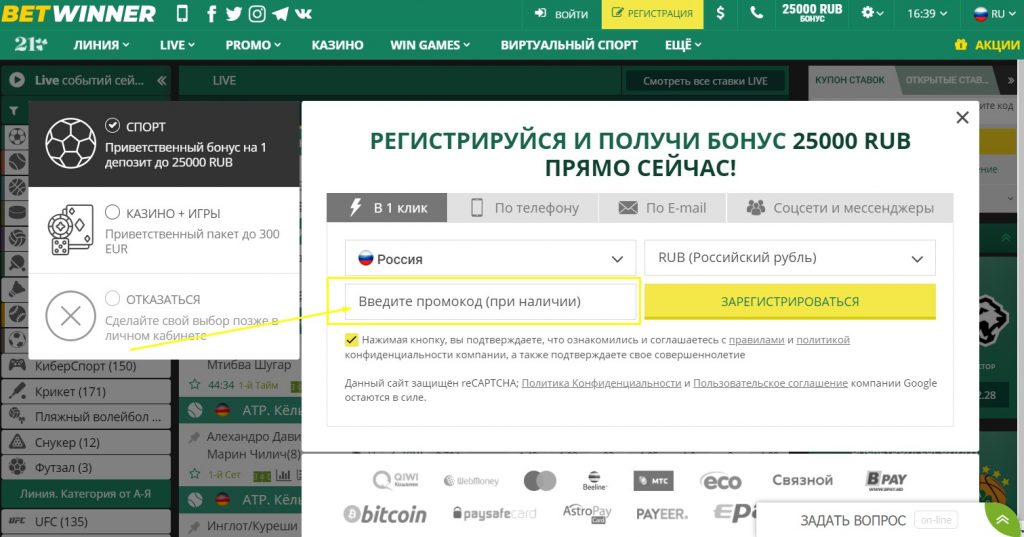The image size is (1024, 537).
Task: Open the VK icon in header
Action: (x=304, y=14)
